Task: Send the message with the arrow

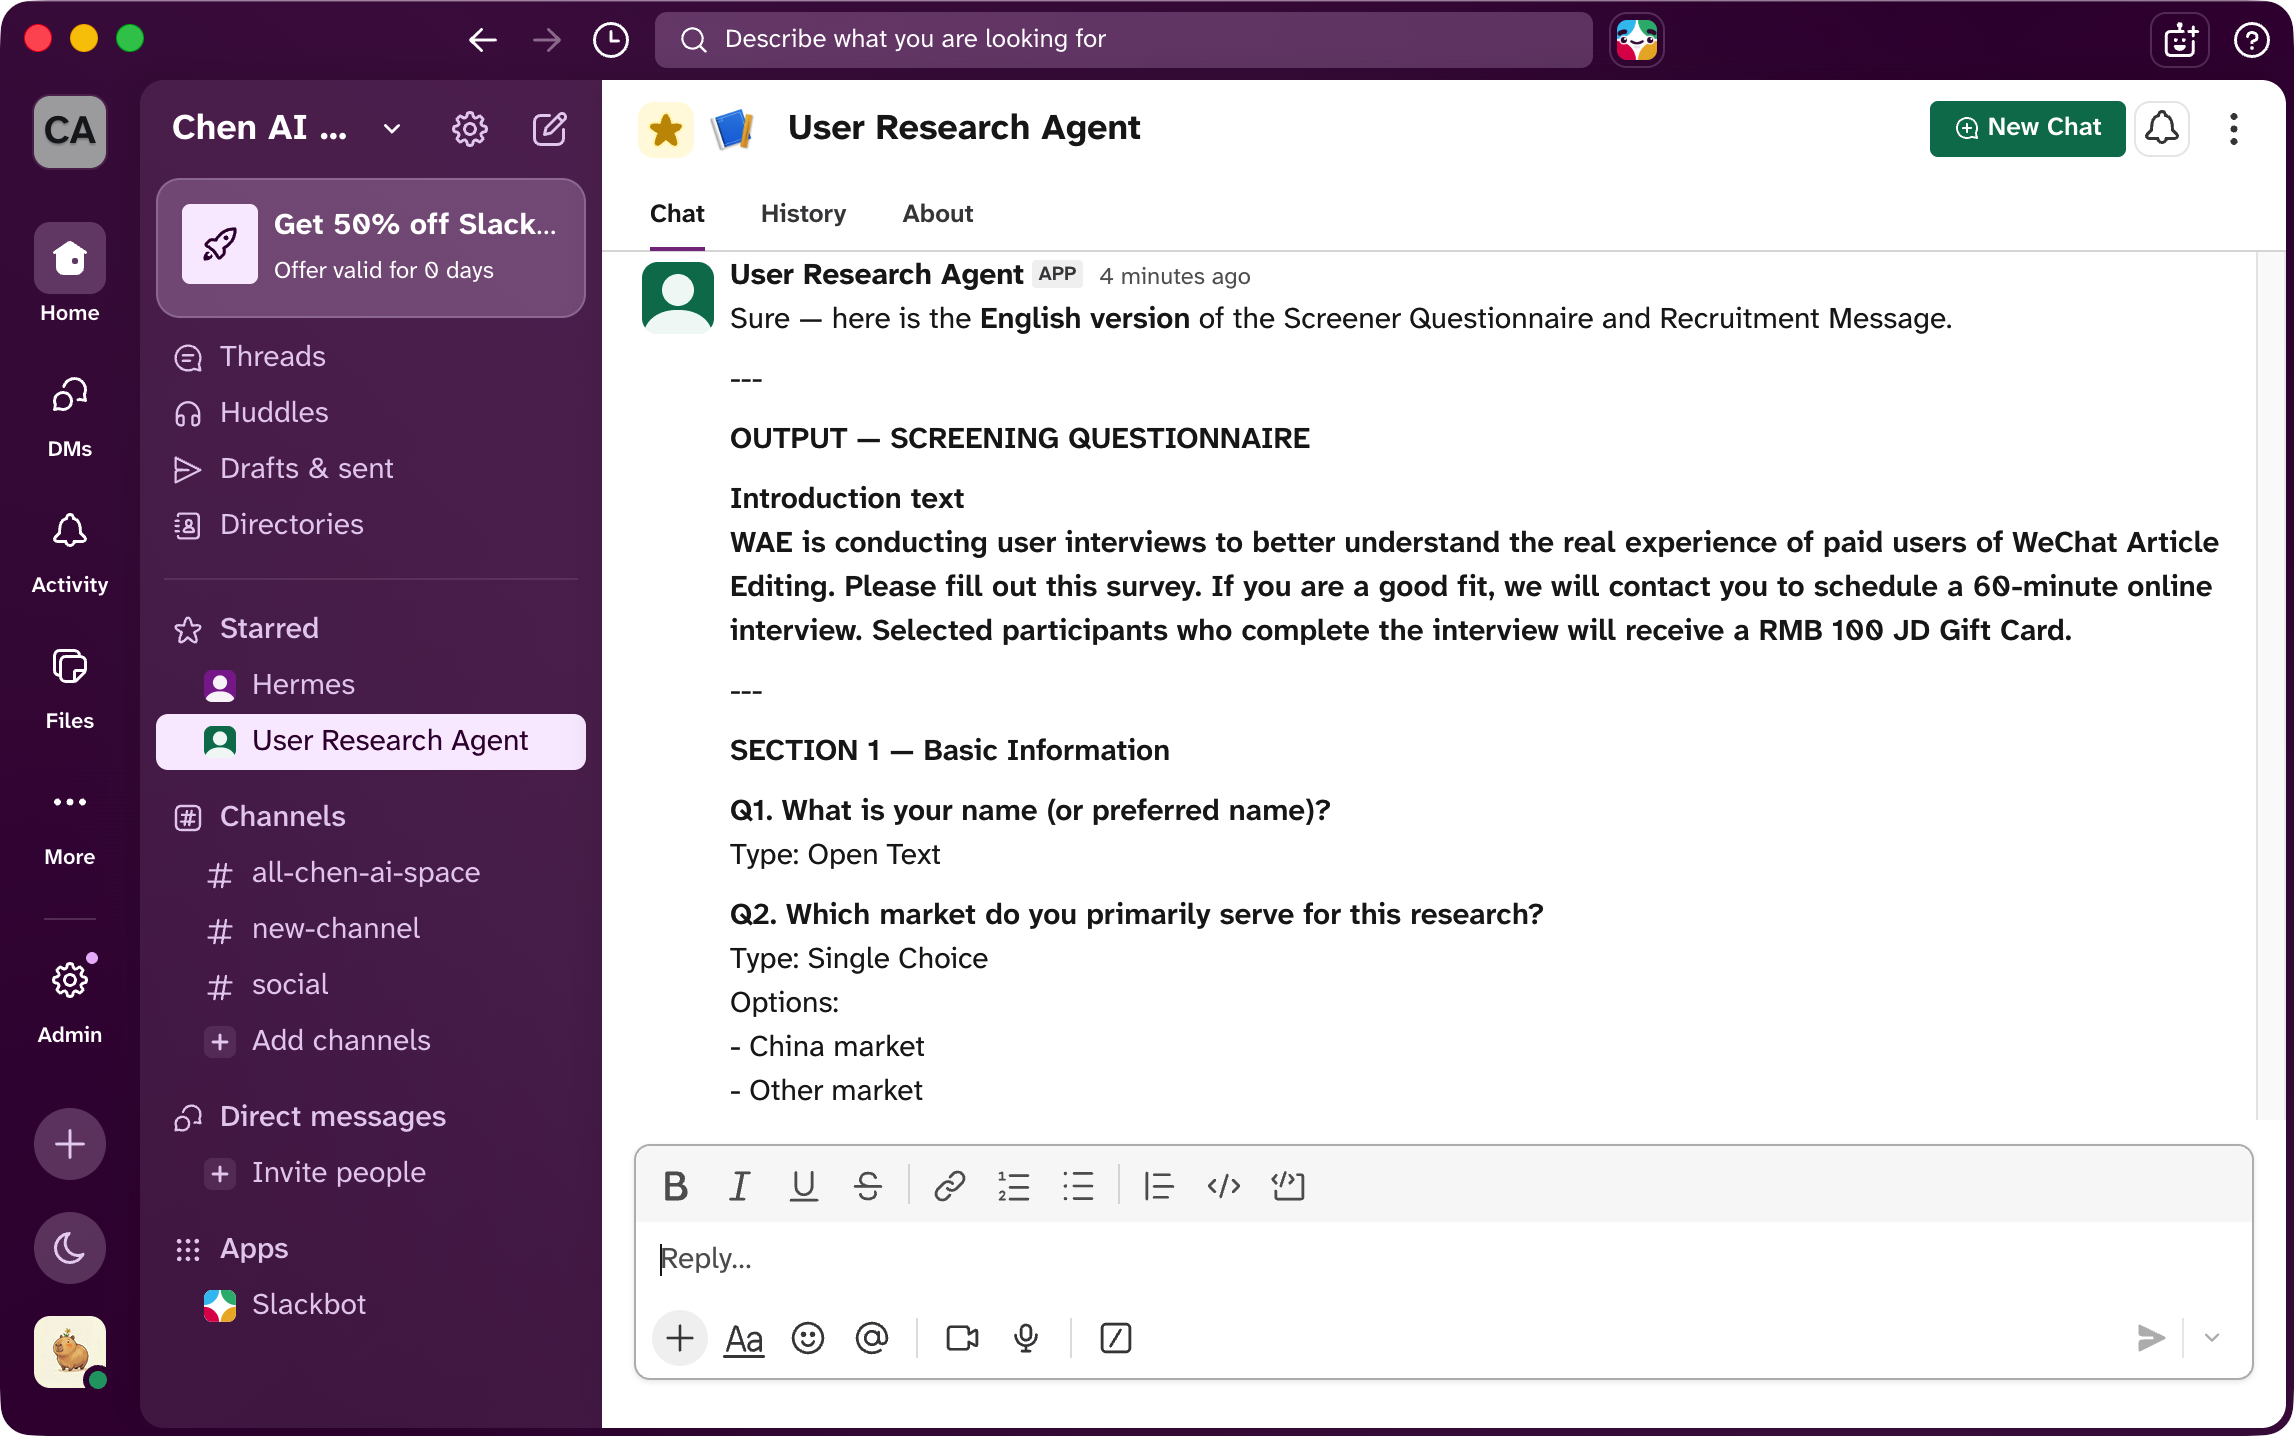Action: pyautogui.click(x=2150, y=1338)
